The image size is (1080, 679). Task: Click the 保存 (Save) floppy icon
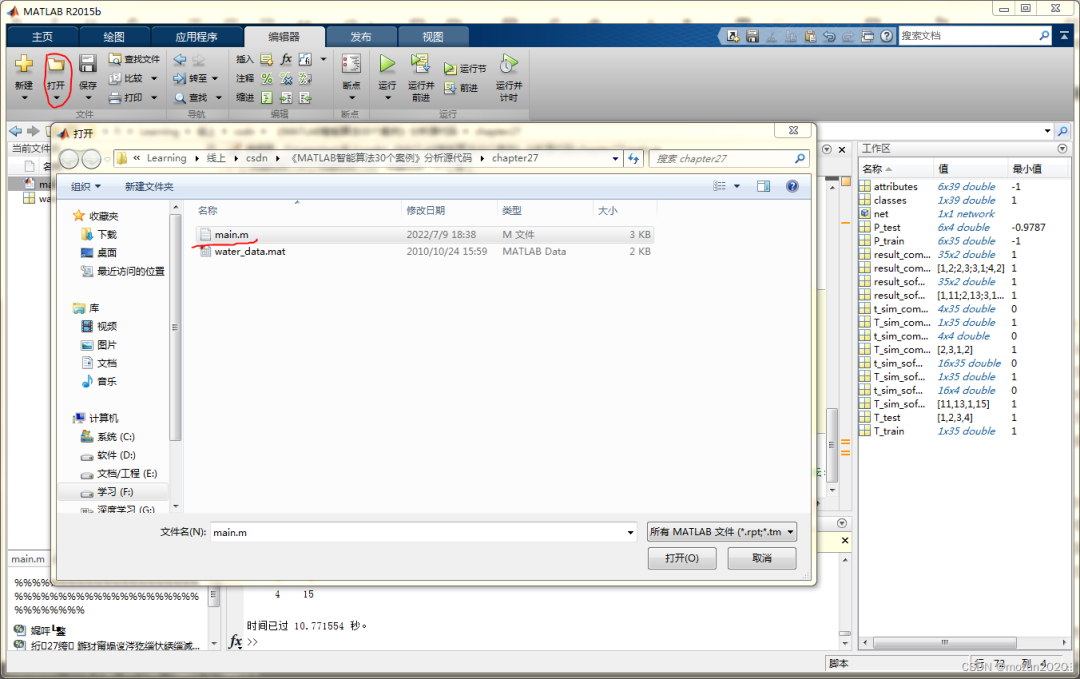click(87, 64)
